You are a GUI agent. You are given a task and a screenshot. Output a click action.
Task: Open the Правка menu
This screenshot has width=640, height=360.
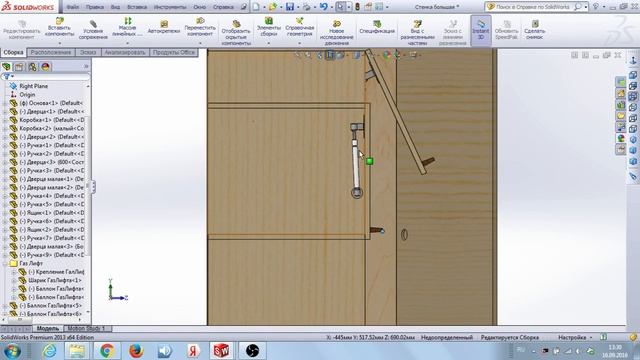tap(95, 7)
